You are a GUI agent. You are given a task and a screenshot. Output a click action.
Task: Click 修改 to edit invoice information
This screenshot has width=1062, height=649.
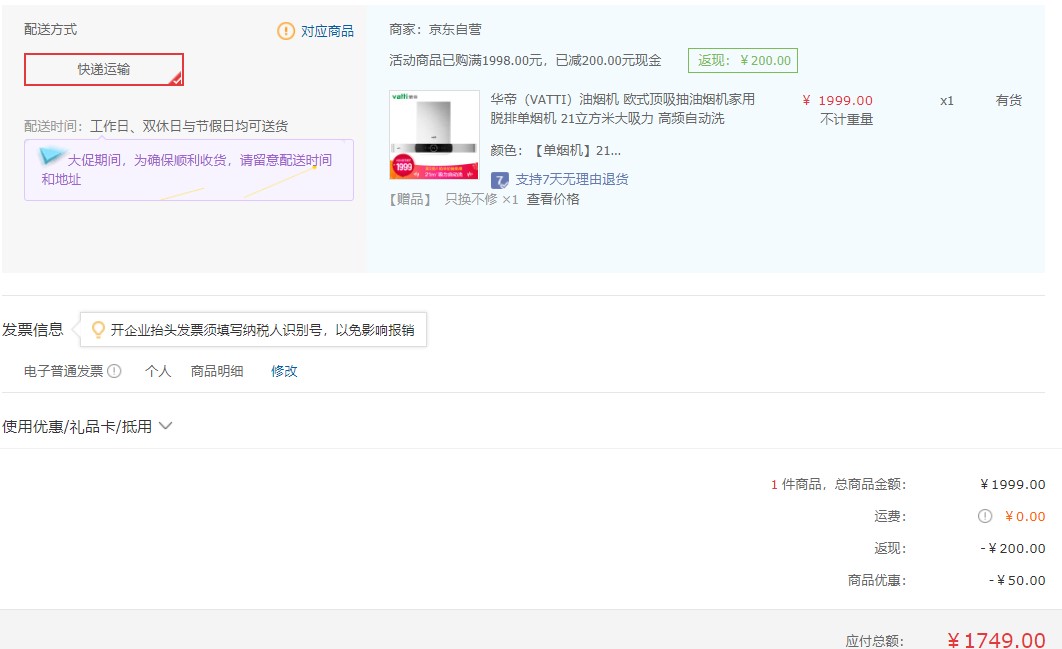(284, 371)
